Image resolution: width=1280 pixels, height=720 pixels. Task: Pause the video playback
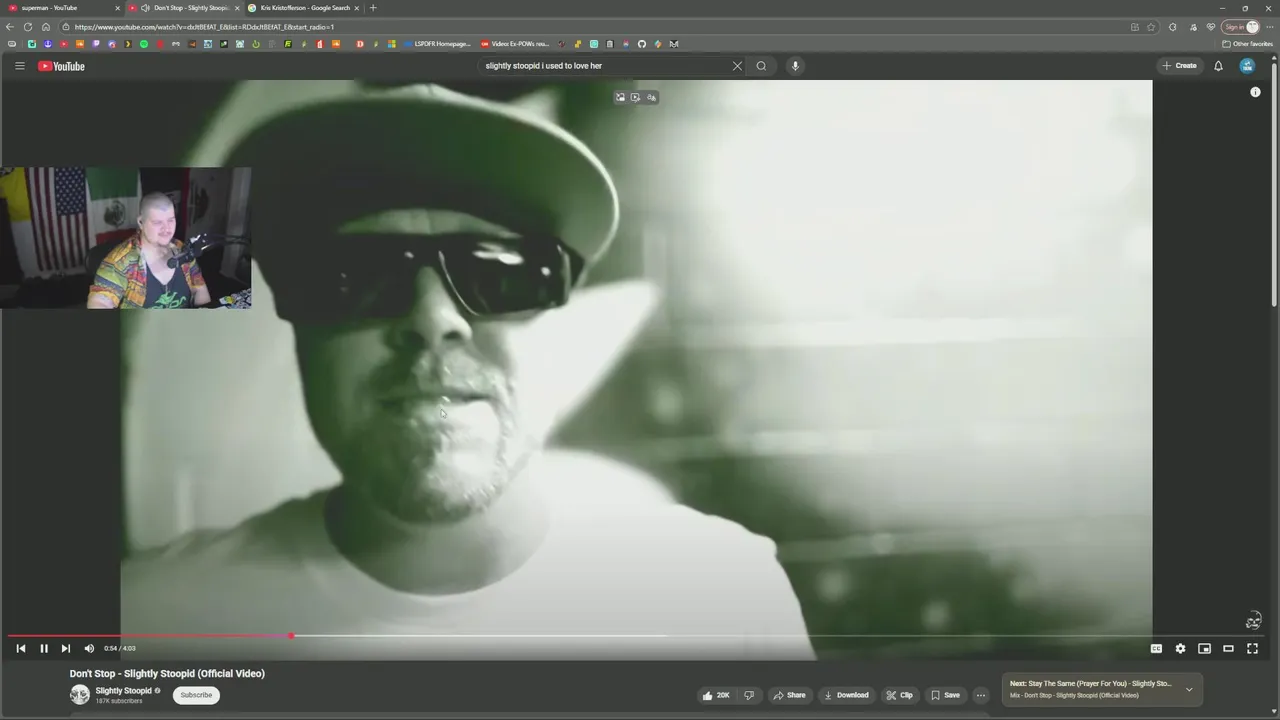[44, 648]
